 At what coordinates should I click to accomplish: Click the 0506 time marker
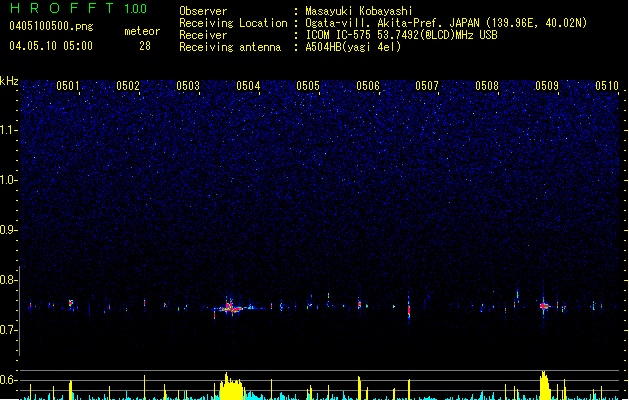coord(368,86)
